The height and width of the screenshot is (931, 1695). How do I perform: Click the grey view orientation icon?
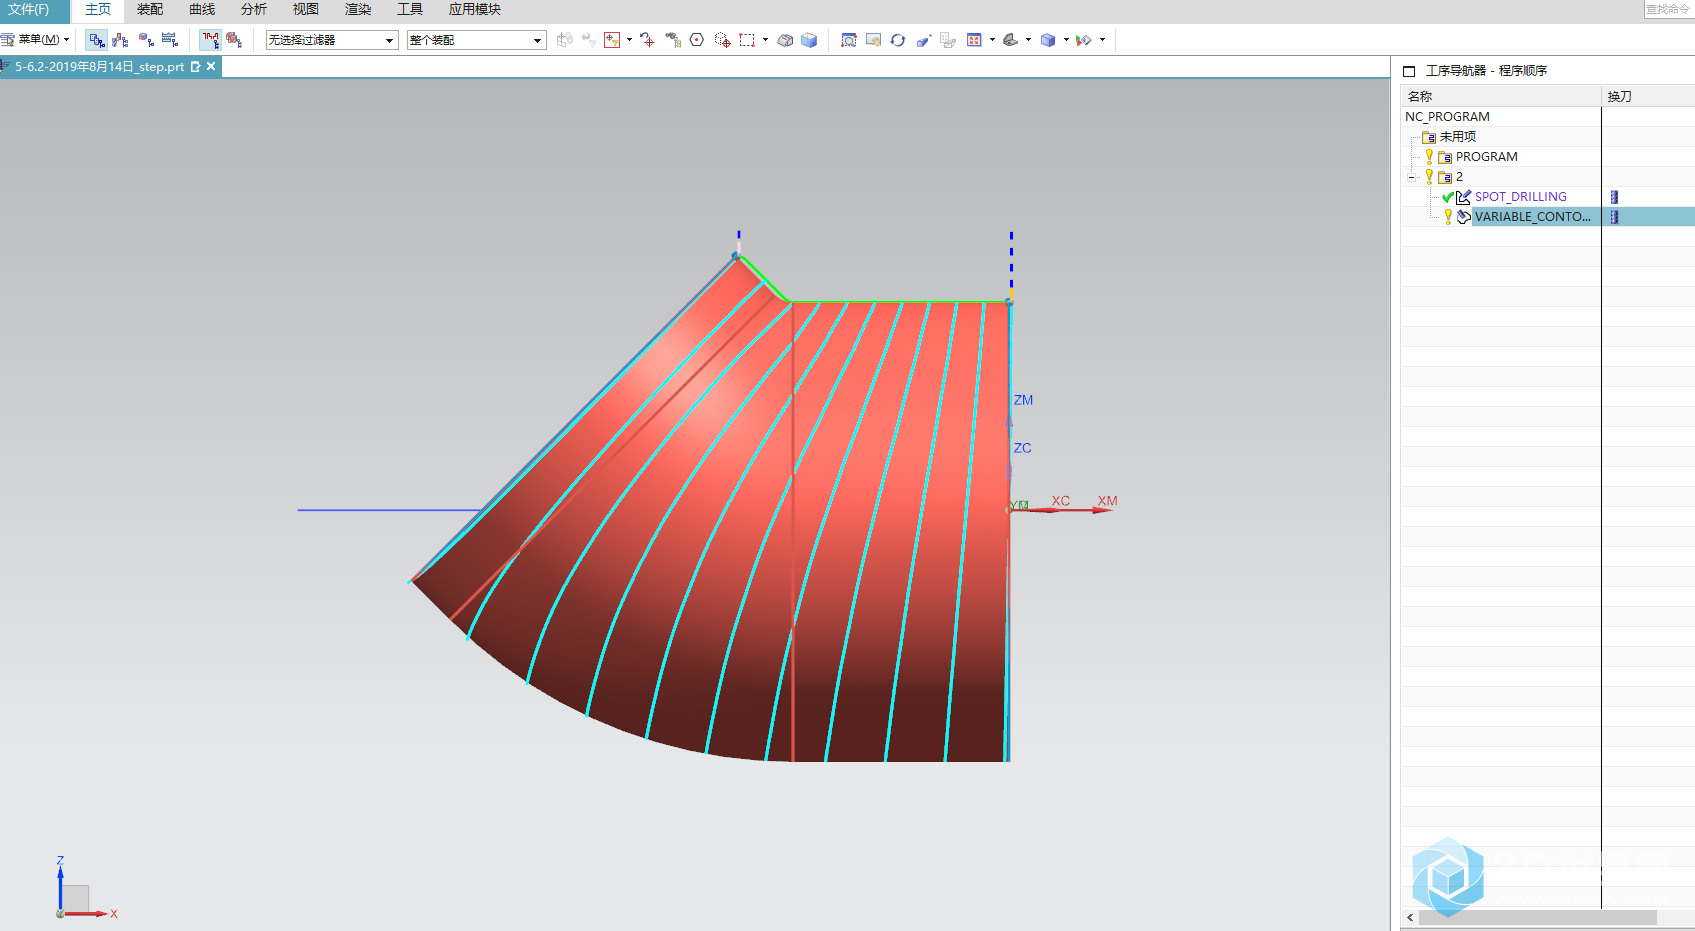(x=1011, y=40)
